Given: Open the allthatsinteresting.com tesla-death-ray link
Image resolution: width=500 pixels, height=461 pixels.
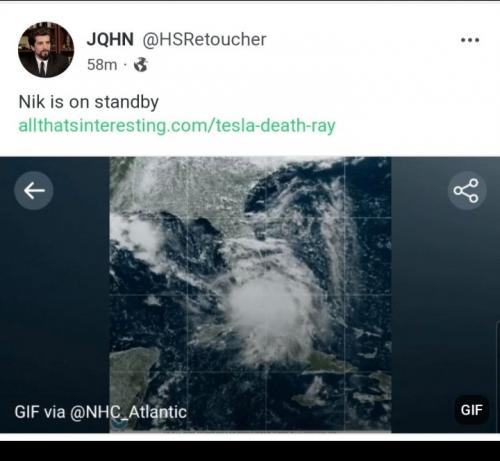Looking at the screenshot, I should (177, 126).
